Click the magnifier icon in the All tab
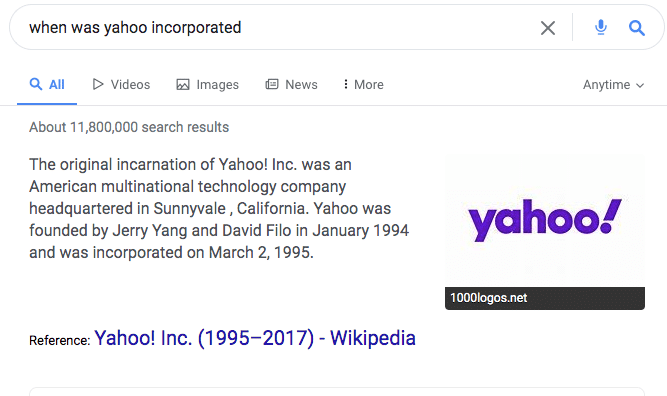This screenshot has width=667, height=396. tap(36, 84)
